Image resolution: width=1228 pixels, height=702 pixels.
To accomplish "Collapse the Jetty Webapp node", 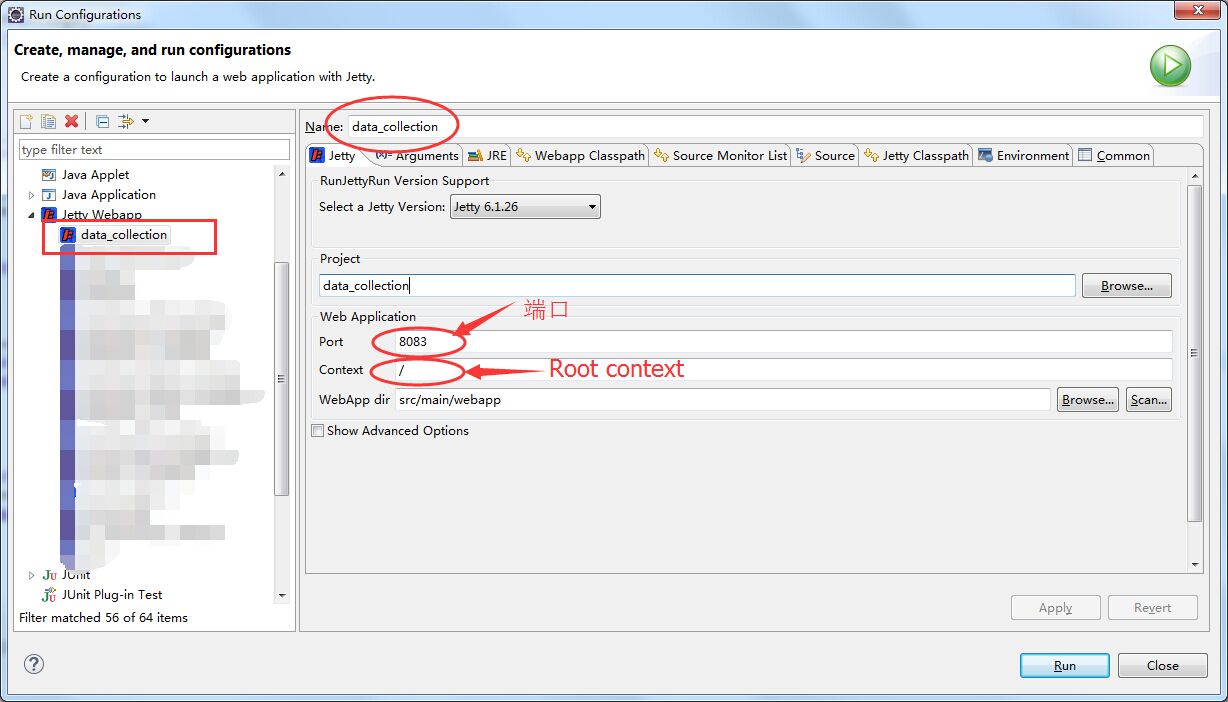I will [x=31, y=215].
